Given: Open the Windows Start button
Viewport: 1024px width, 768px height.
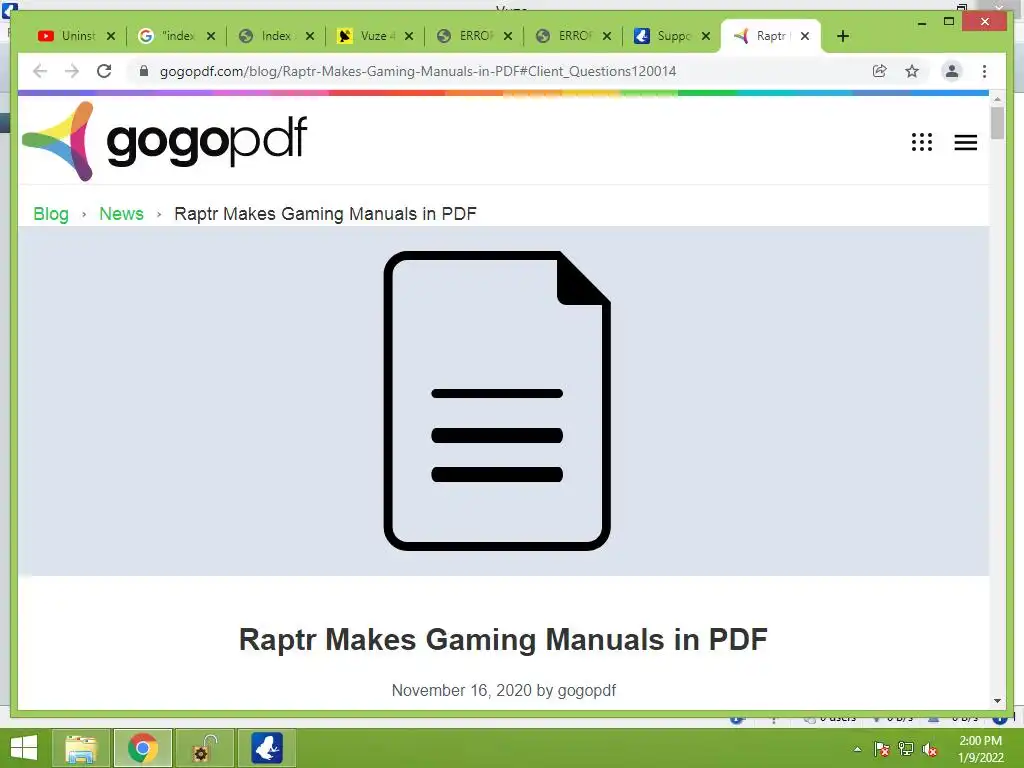Looking at the screenshot, I should click(x=24, y=748).
